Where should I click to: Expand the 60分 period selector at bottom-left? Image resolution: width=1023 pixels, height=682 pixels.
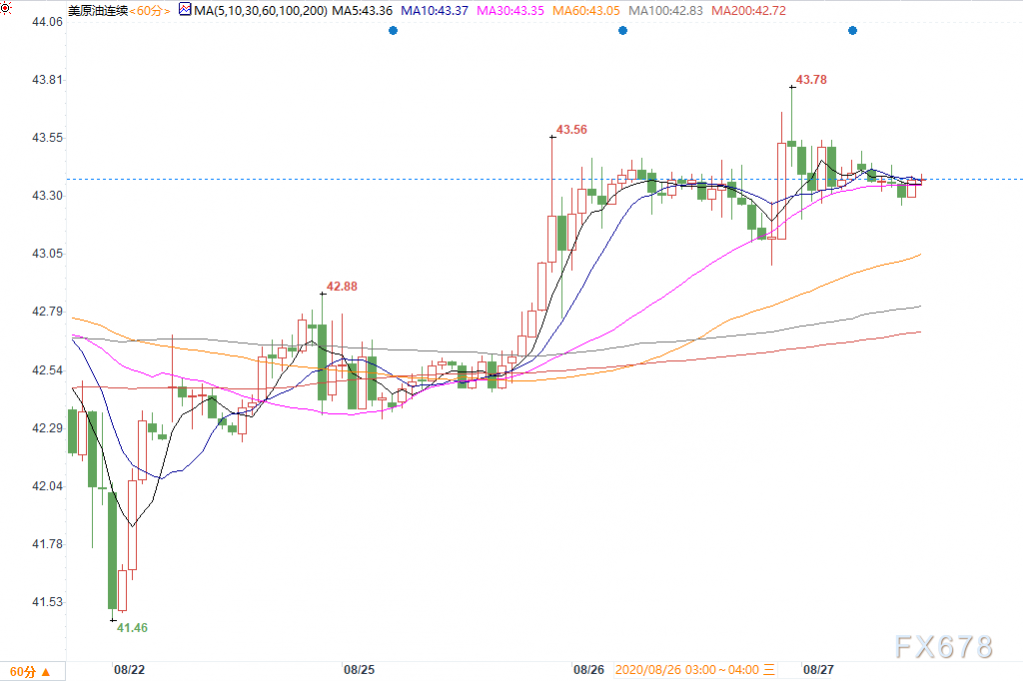(30, 672)
